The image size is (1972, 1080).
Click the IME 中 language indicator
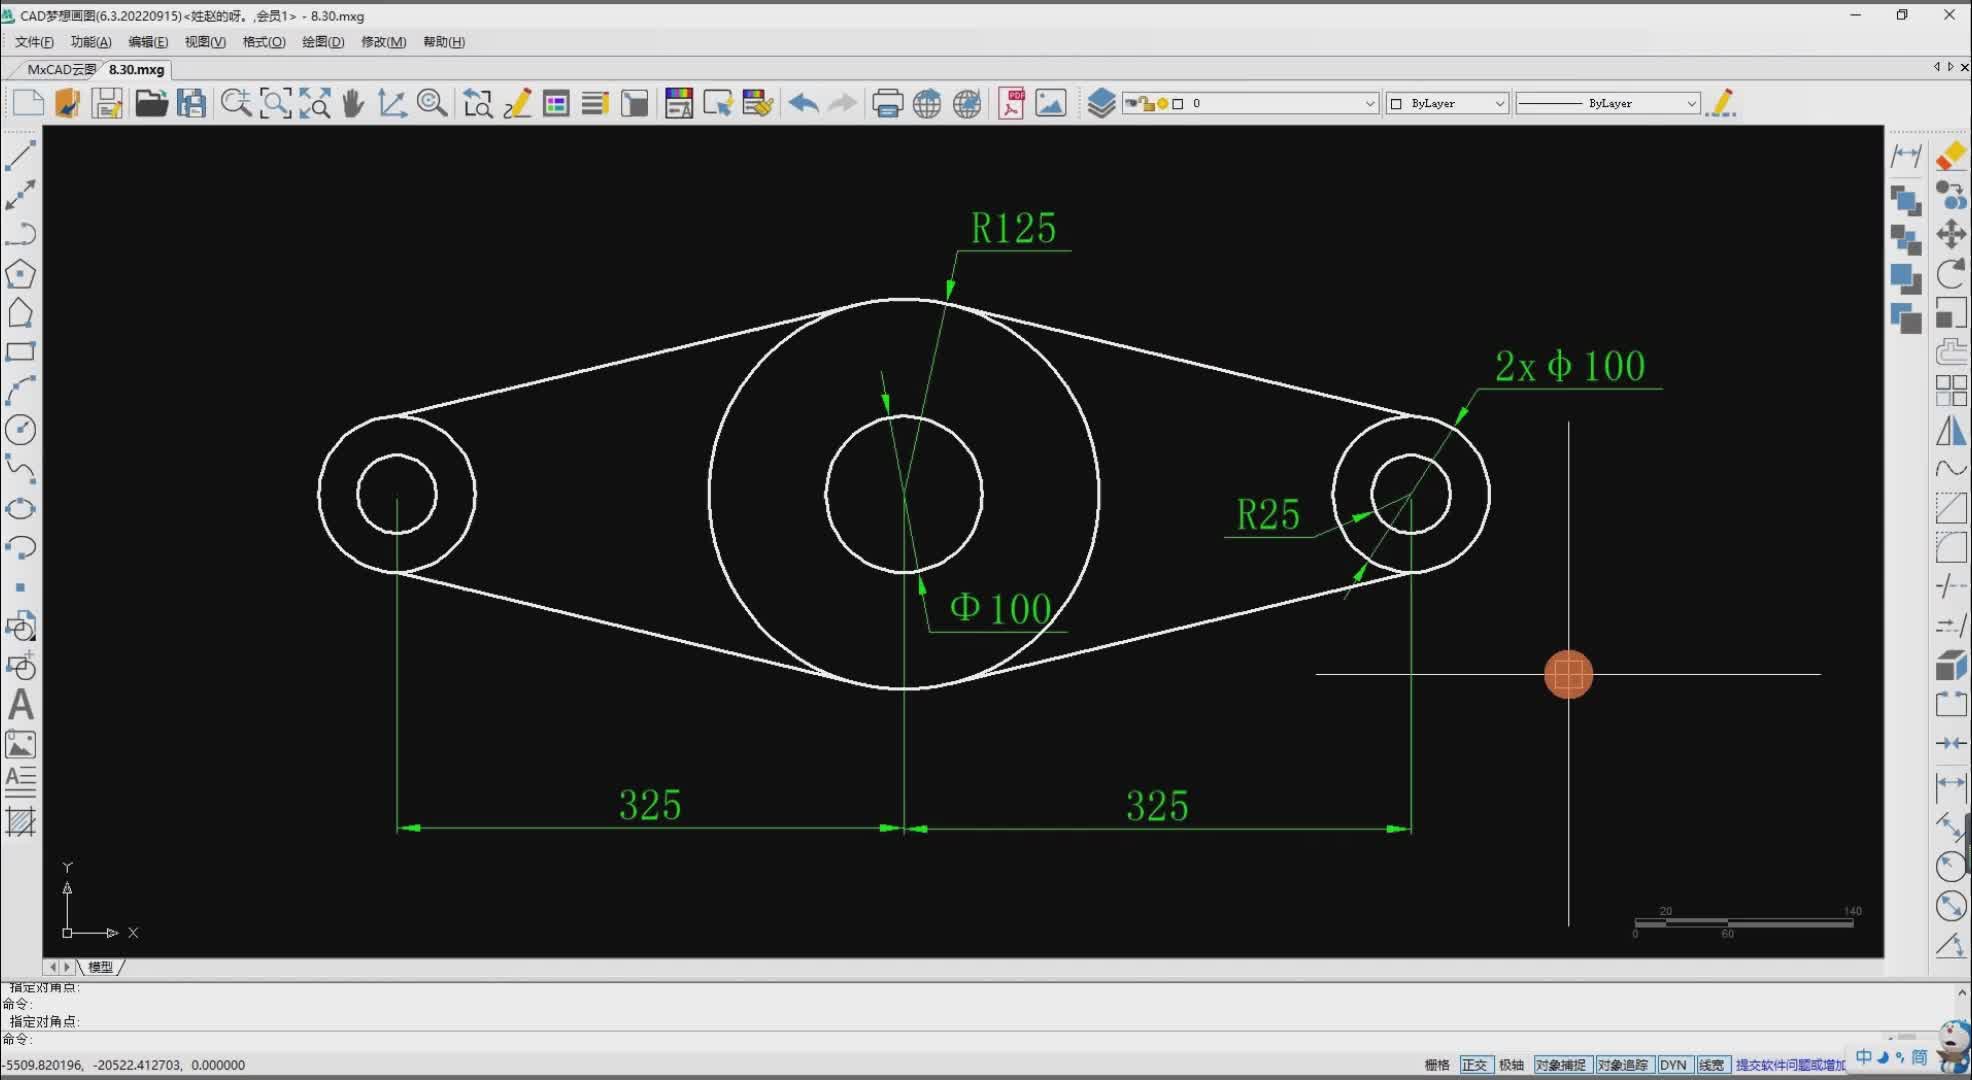point(1864,1057)
